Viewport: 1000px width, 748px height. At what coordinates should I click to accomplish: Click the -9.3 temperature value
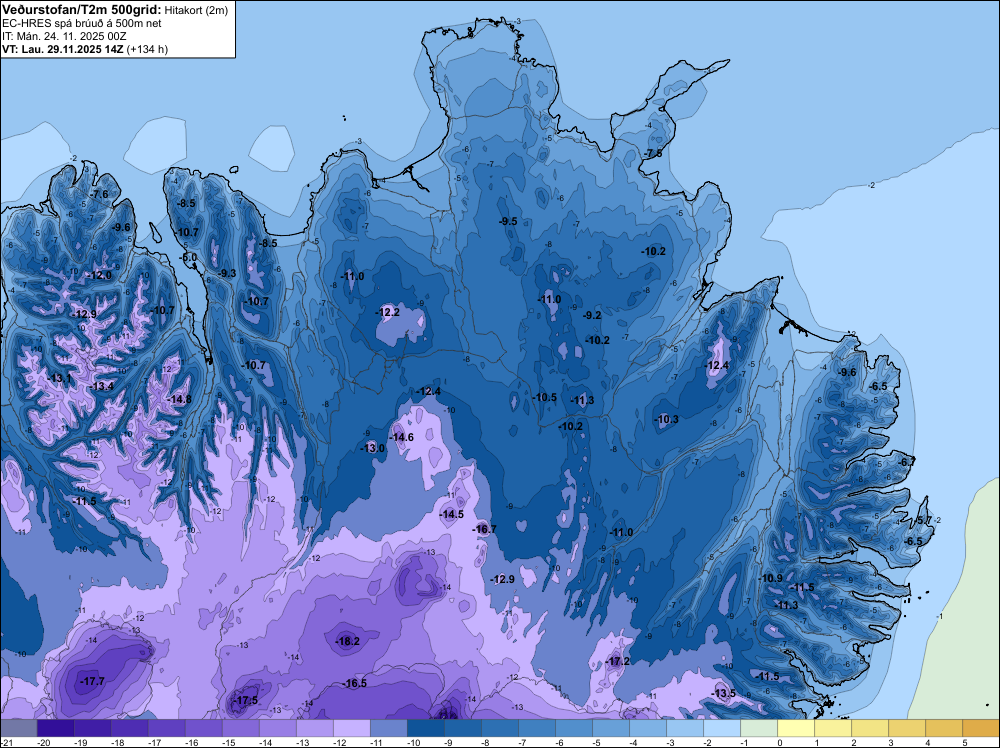click(226, 274)
